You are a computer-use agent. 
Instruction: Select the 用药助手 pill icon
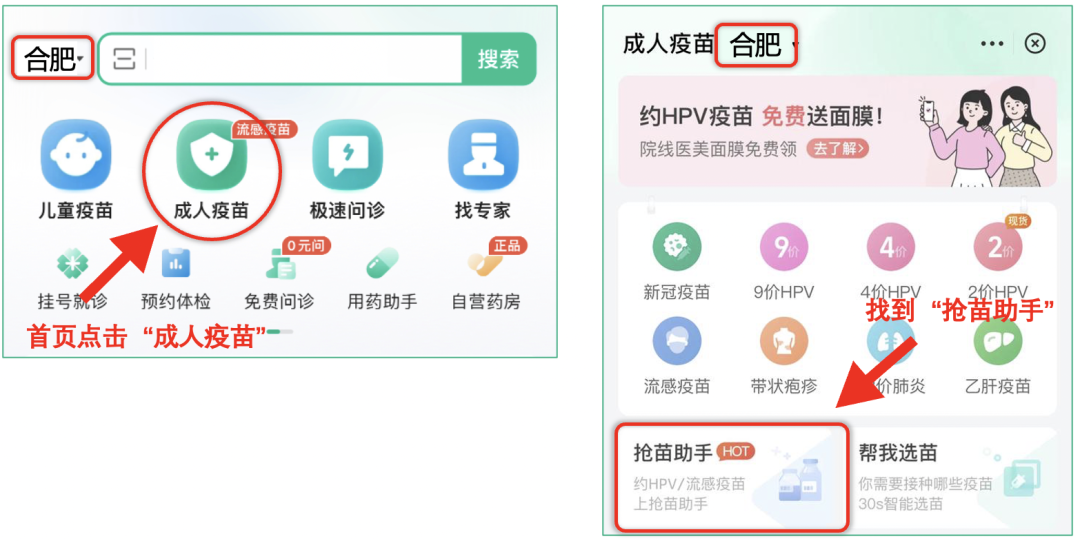click(x=382, y=263)
